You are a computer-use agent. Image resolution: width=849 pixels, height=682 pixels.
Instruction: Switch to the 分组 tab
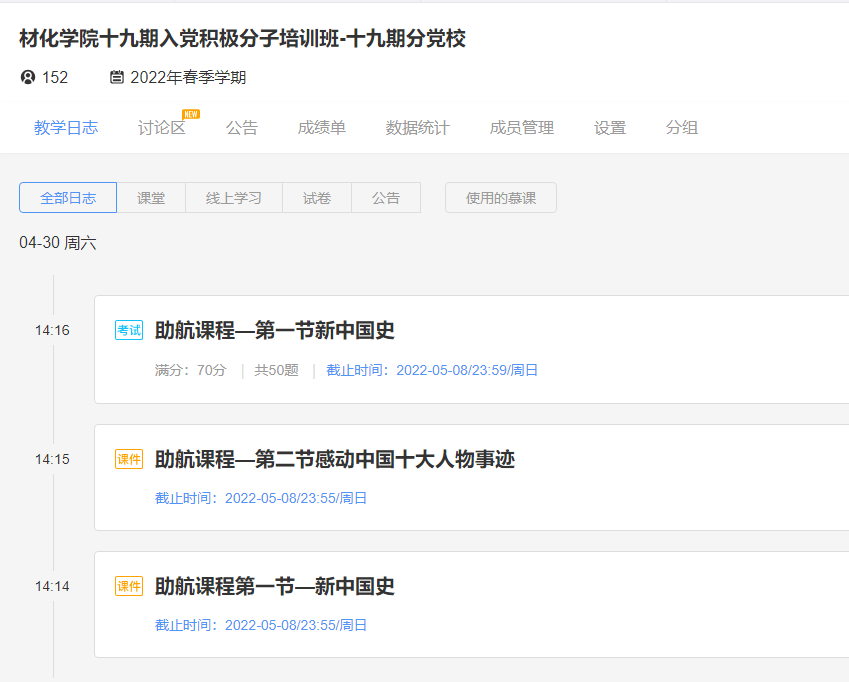tap(681, 128)
